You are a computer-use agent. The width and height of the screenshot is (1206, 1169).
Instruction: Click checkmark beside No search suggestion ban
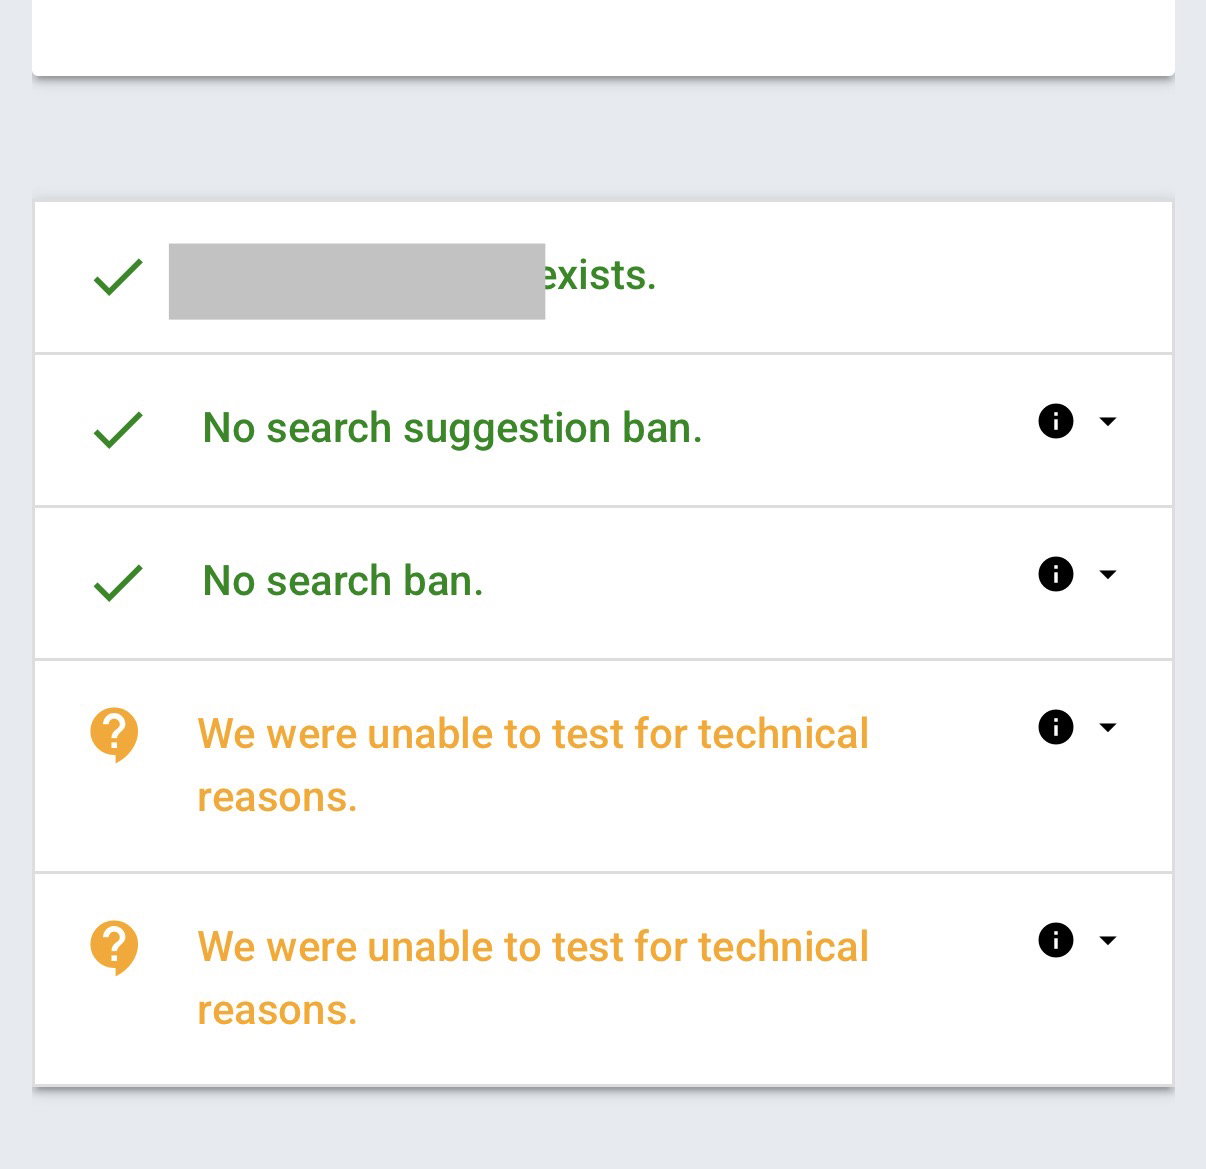118,430
